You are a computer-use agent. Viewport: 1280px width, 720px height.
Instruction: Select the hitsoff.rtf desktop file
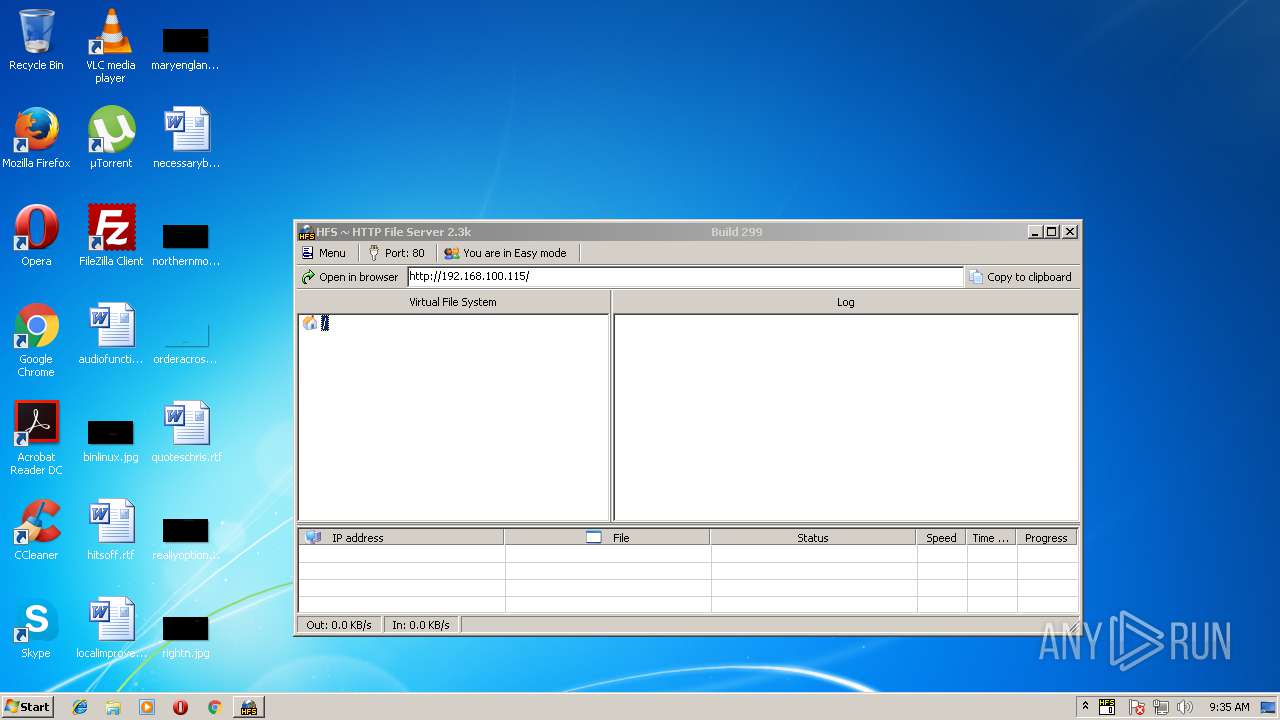111,530
